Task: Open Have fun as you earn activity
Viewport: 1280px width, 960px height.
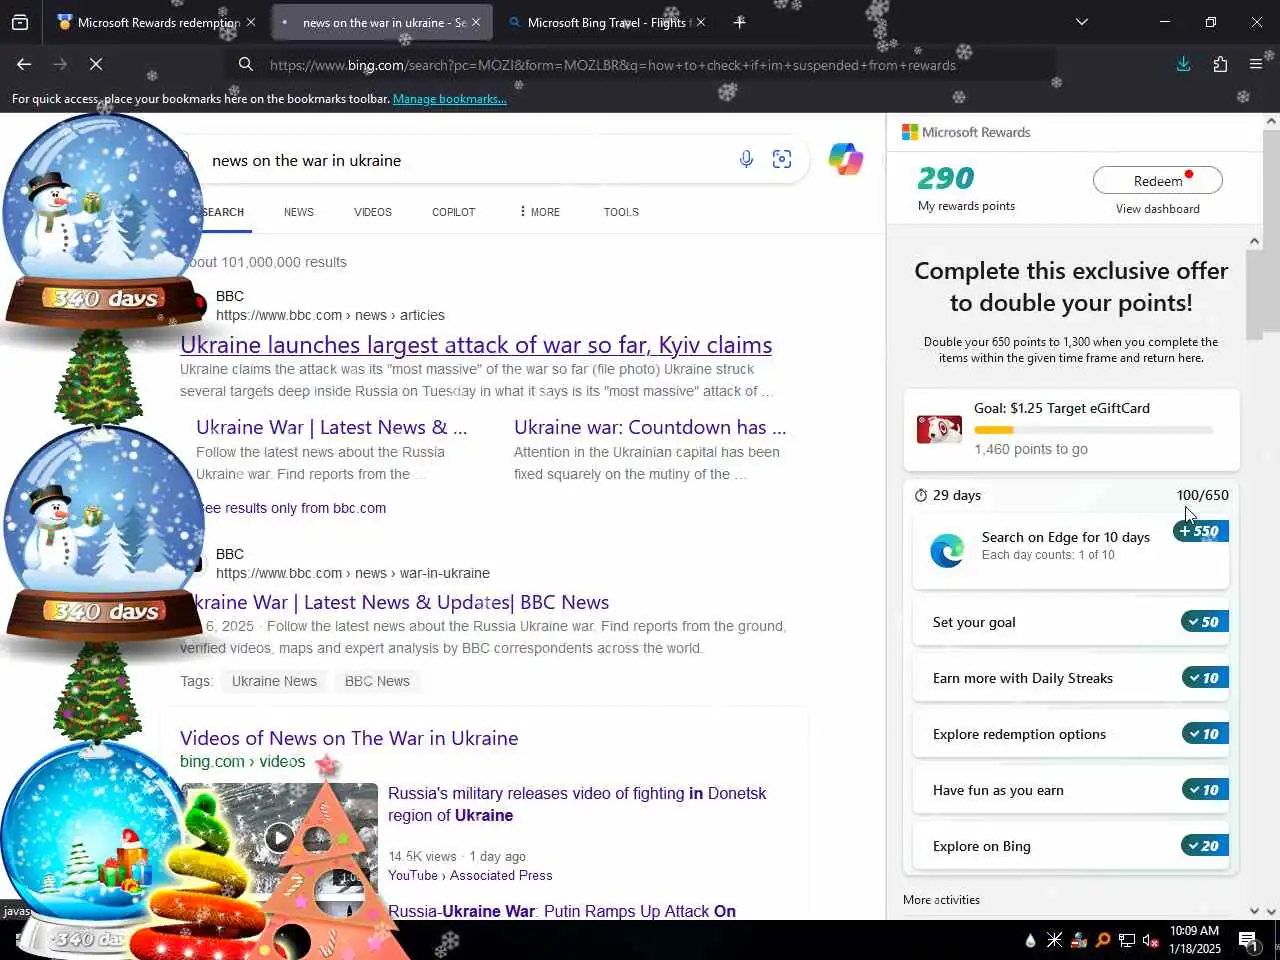Action: pos(1070,790)
